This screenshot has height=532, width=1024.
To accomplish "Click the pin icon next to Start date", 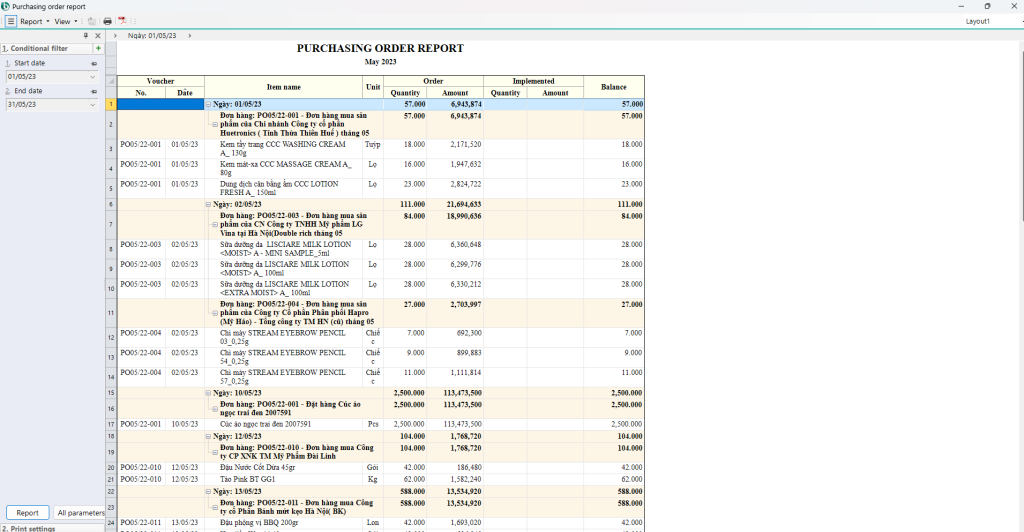I will click(94, 63).
